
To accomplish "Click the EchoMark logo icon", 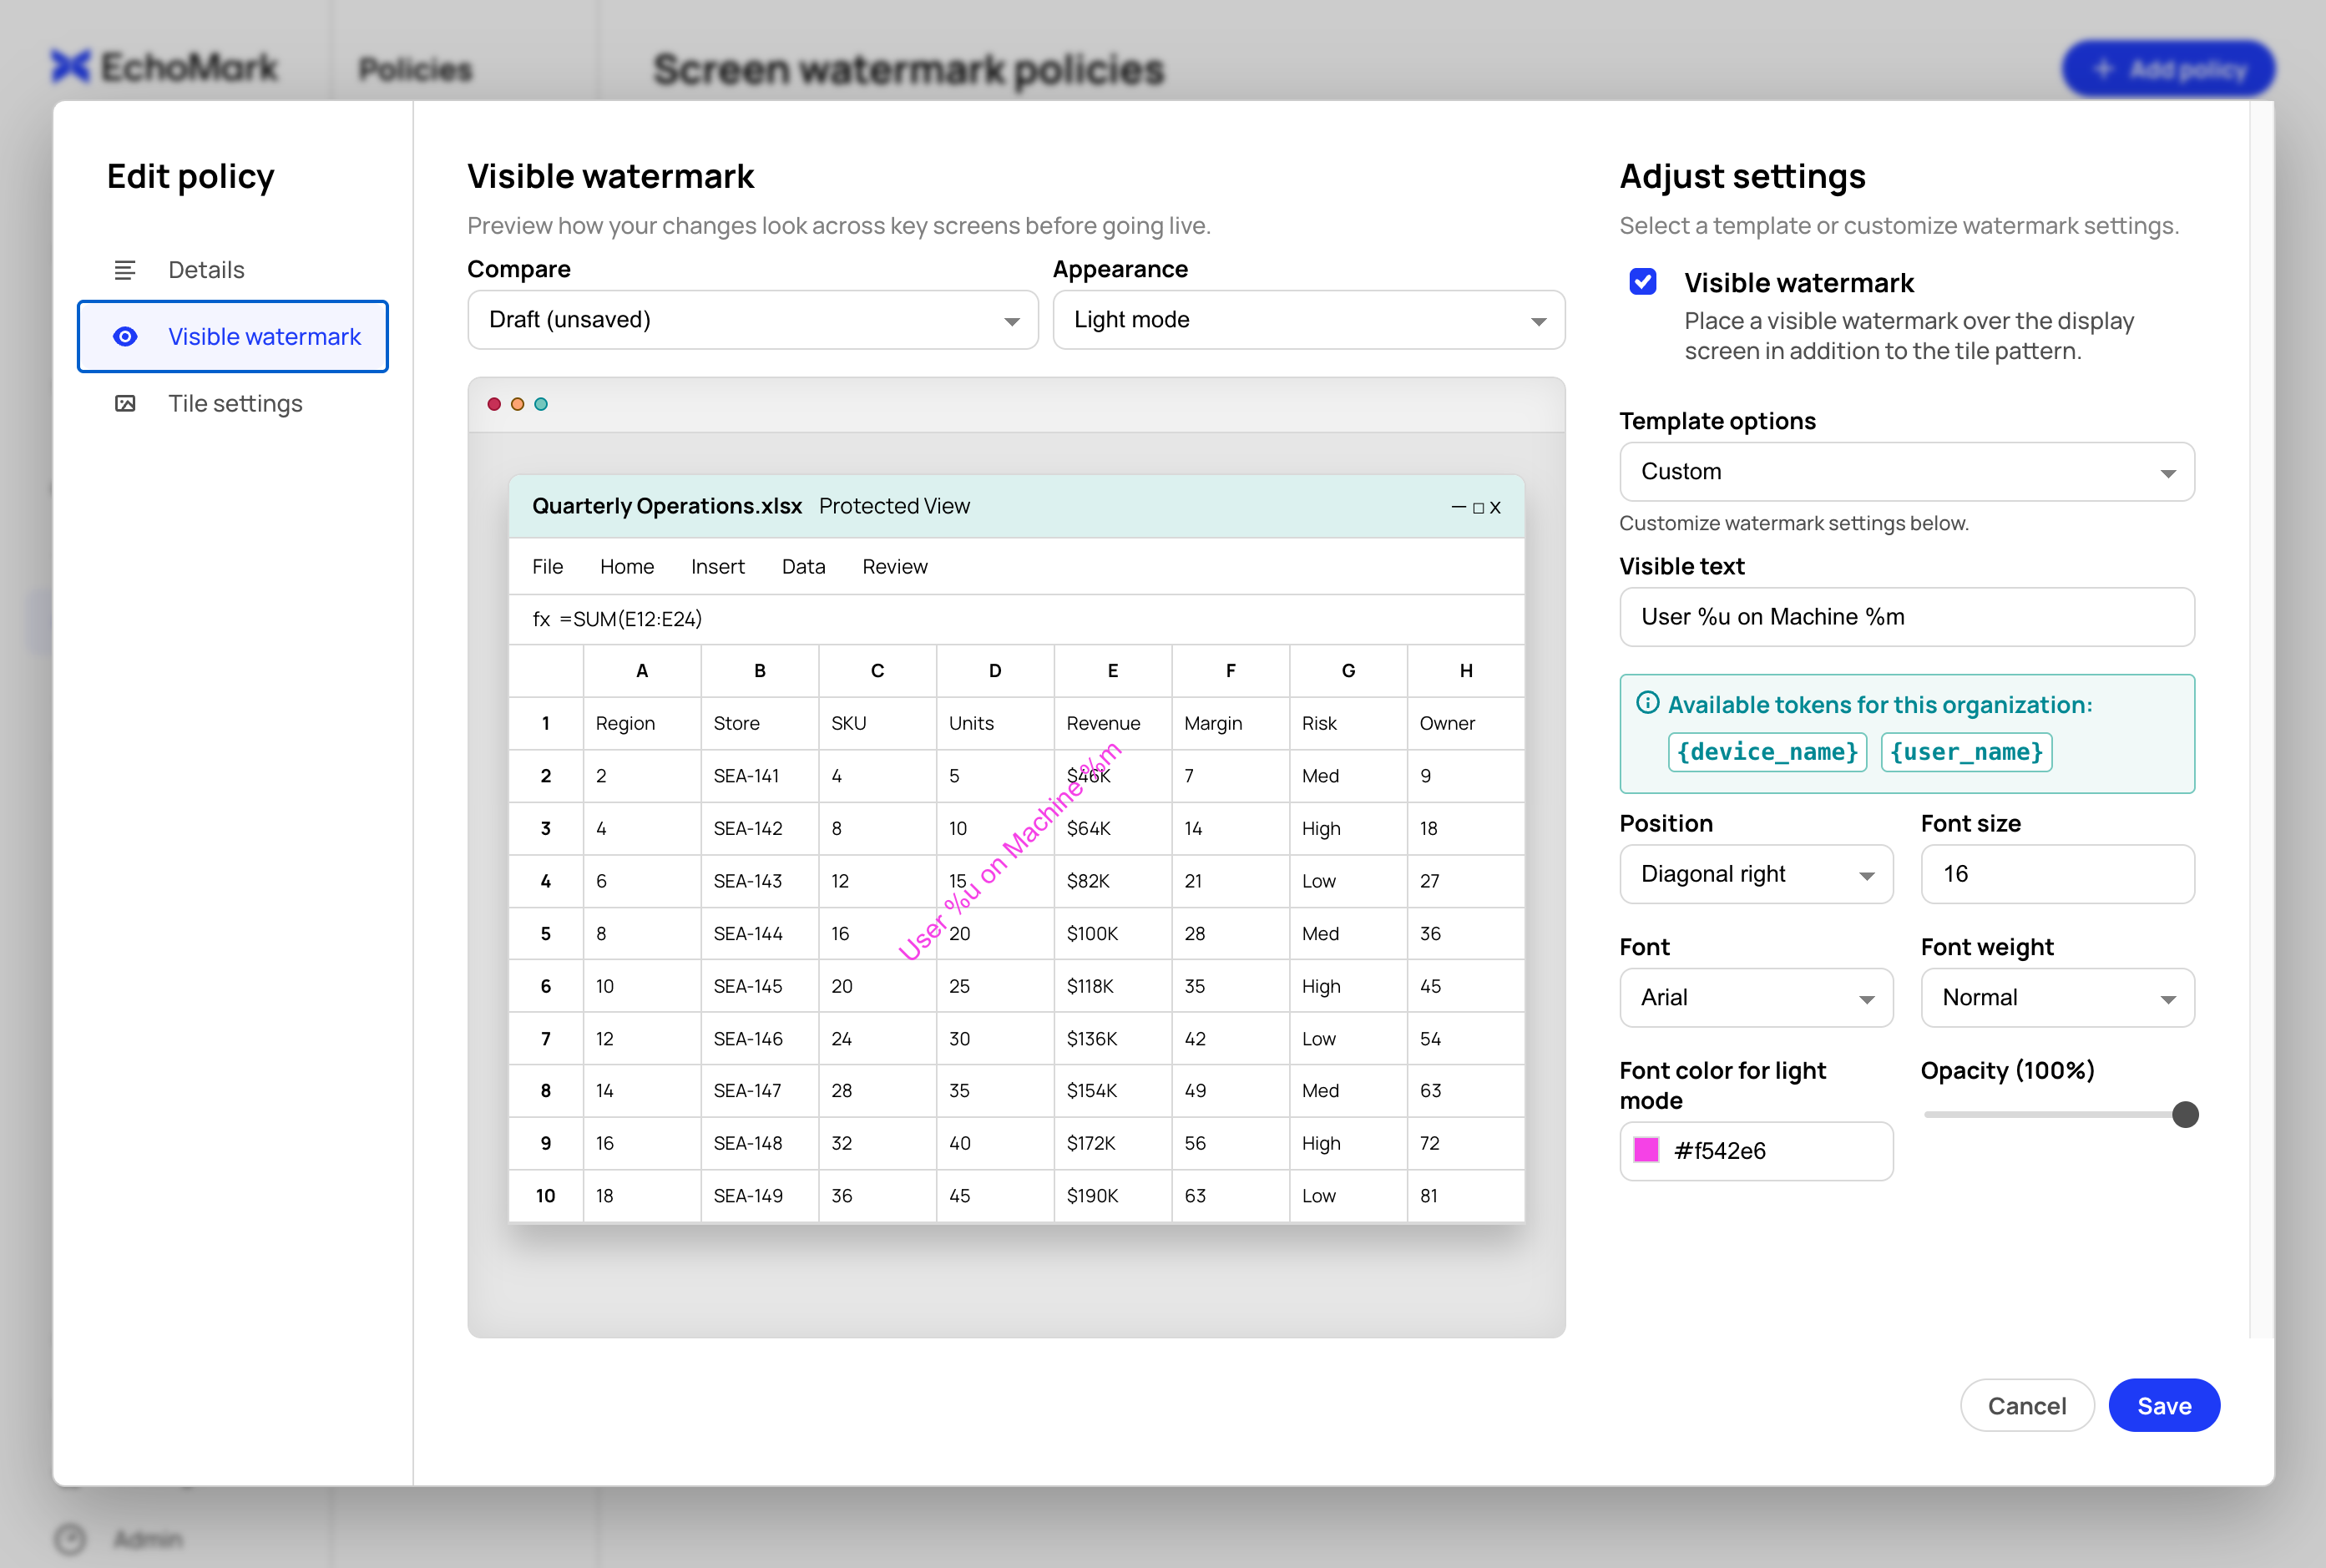I will click(x=70, y=67).
